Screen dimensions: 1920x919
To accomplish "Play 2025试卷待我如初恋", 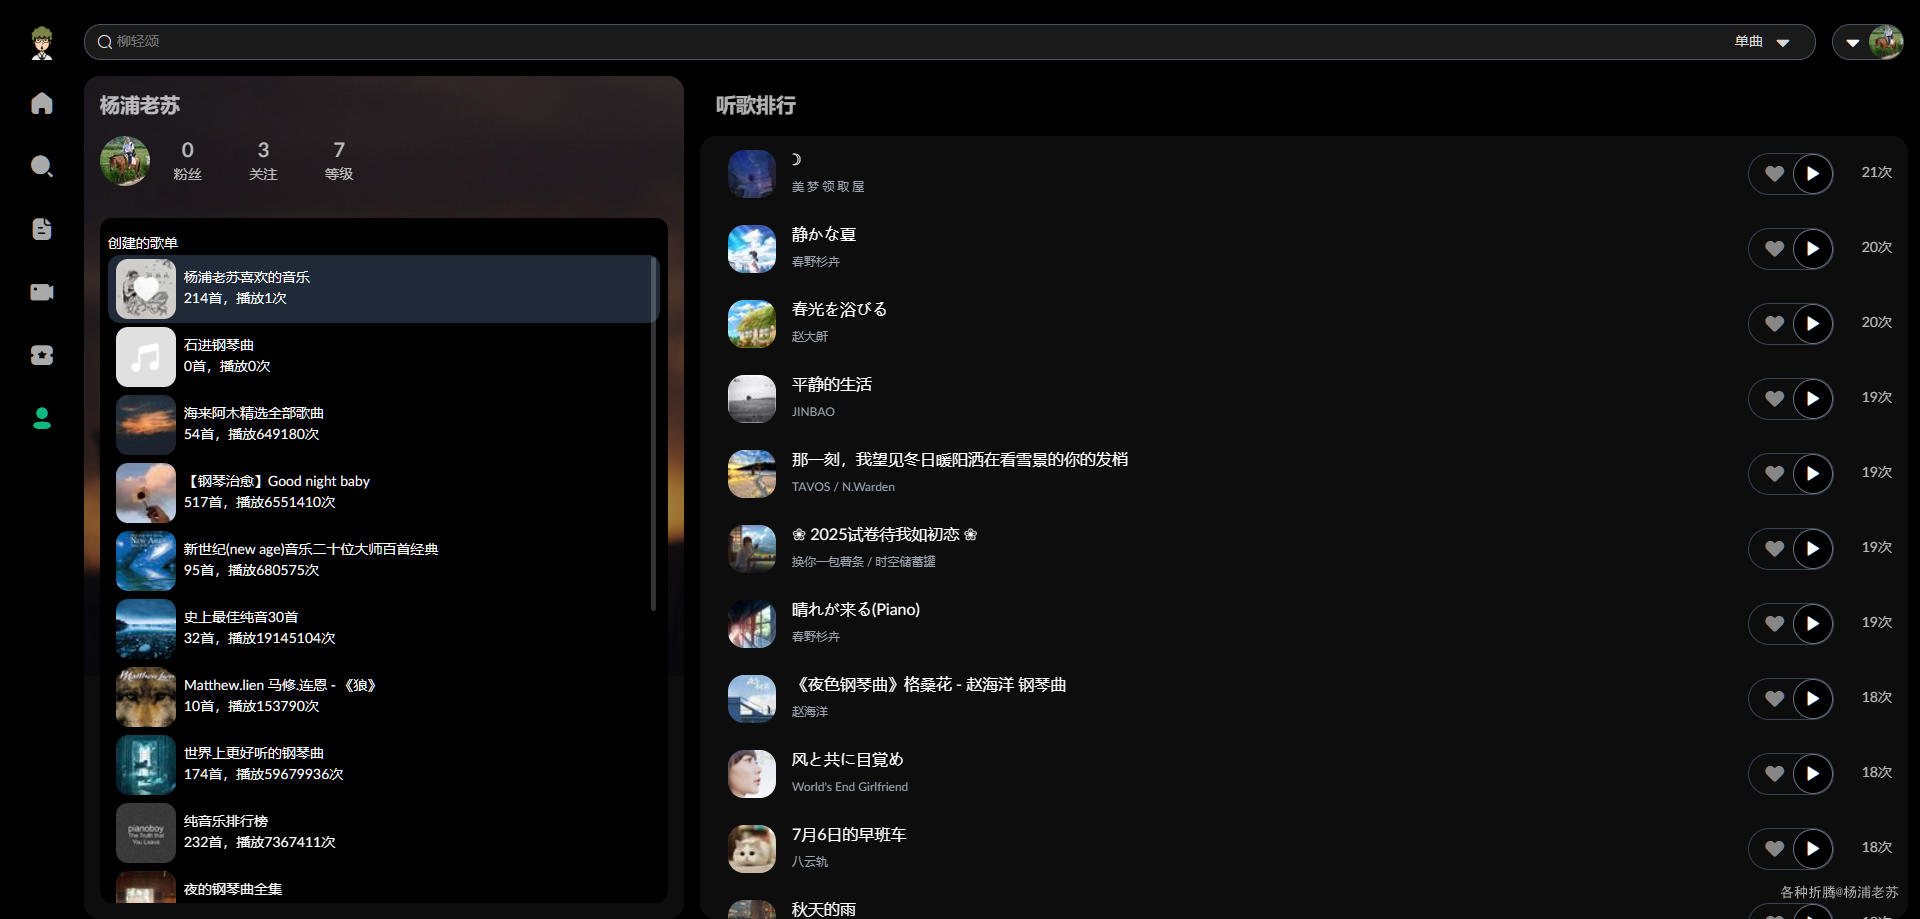I will pos(1813,549).
